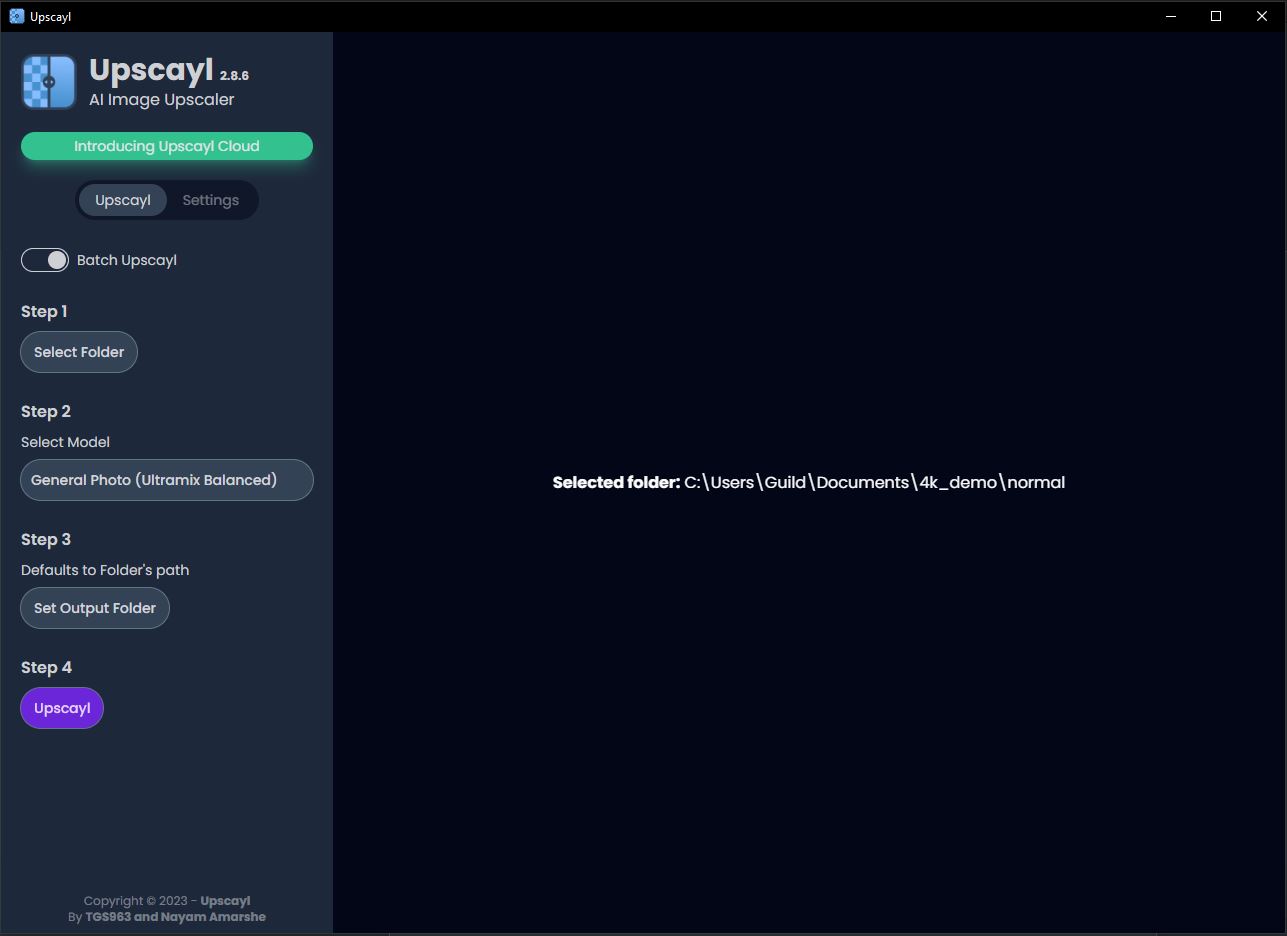
Task: Click the title bar Upscayl icon
Action: coord(16,16)
